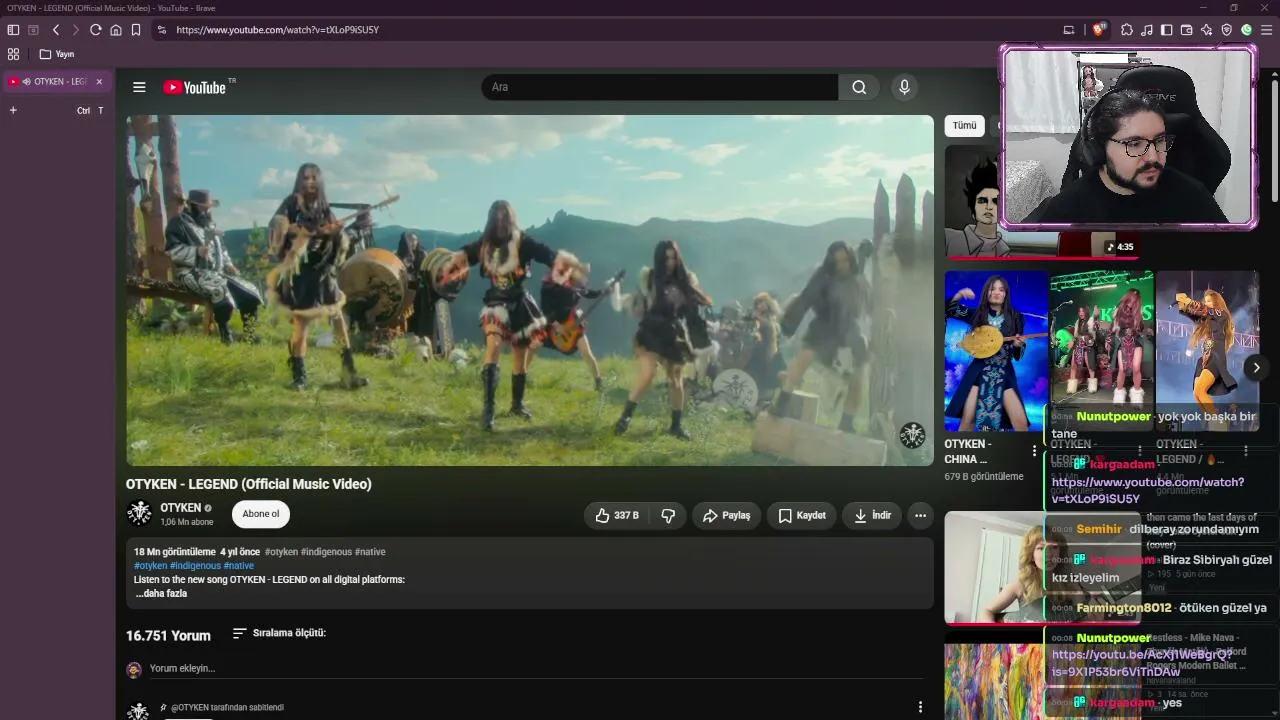The height and width of the screenshot is (720, 1280).
Task: Open the Sıralama ölçütü sort dropdown
Action: (x=279, y=633)
